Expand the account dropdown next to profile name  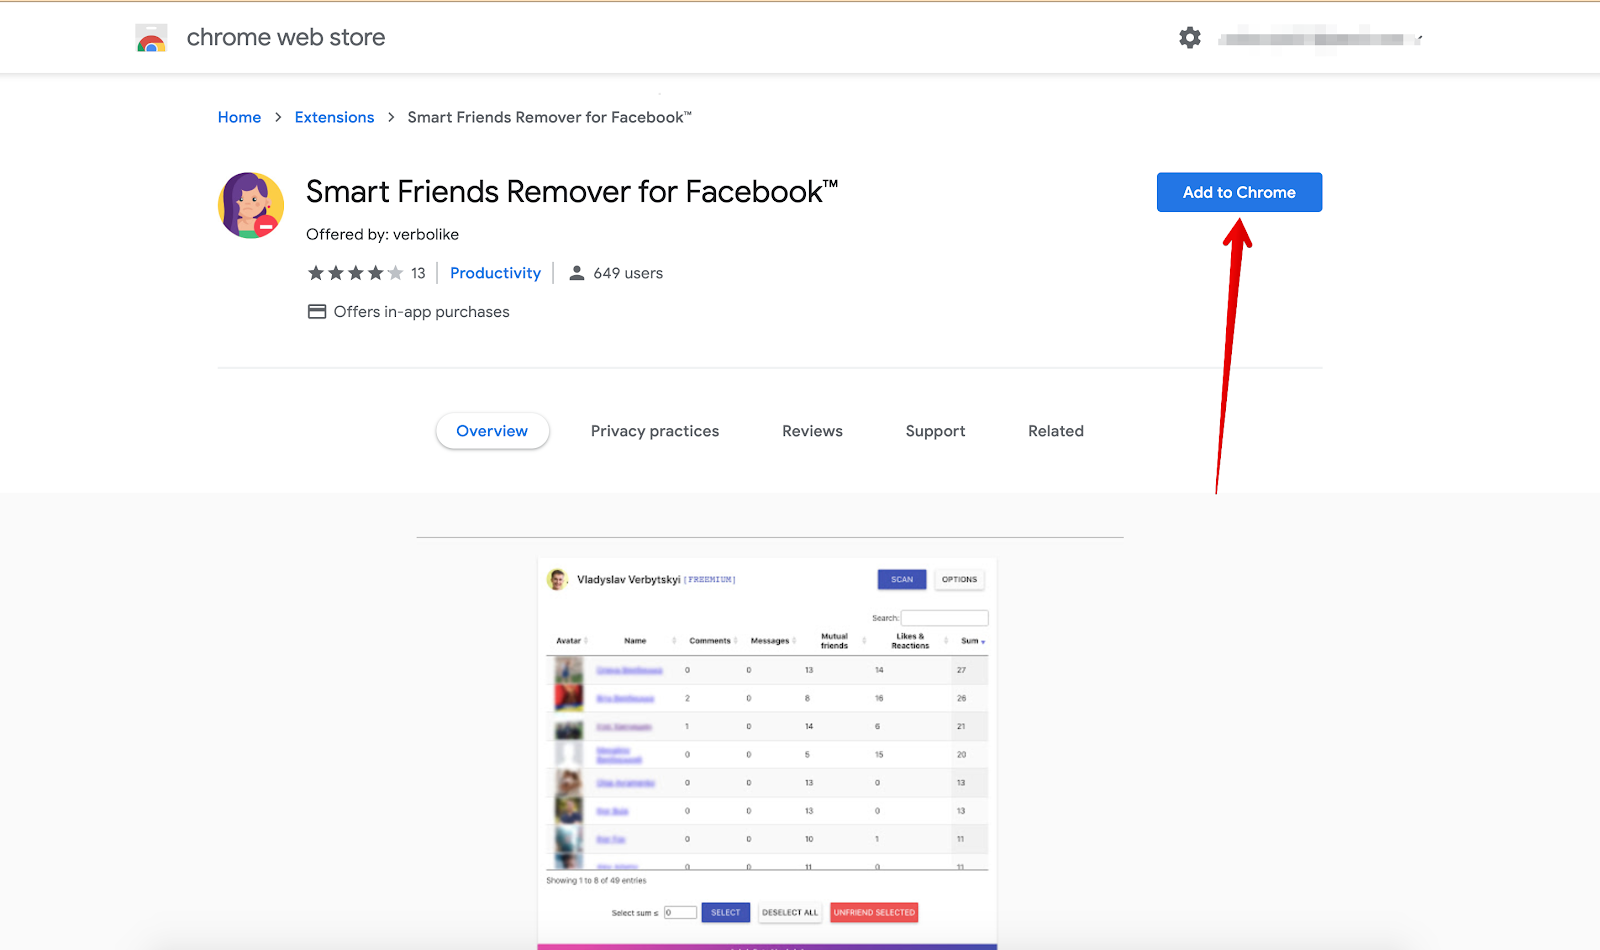1418,38
